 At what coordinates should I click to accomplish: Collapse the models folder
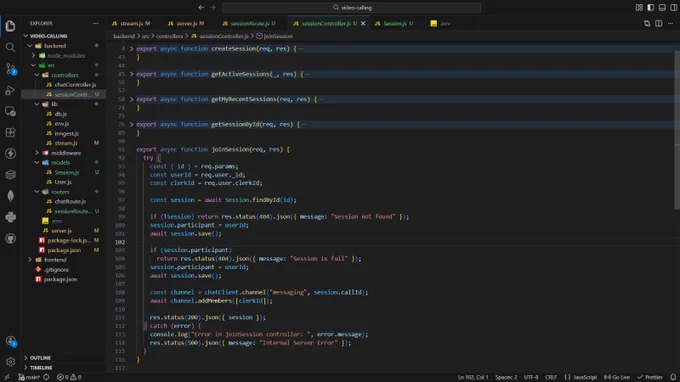coord(37,163)
